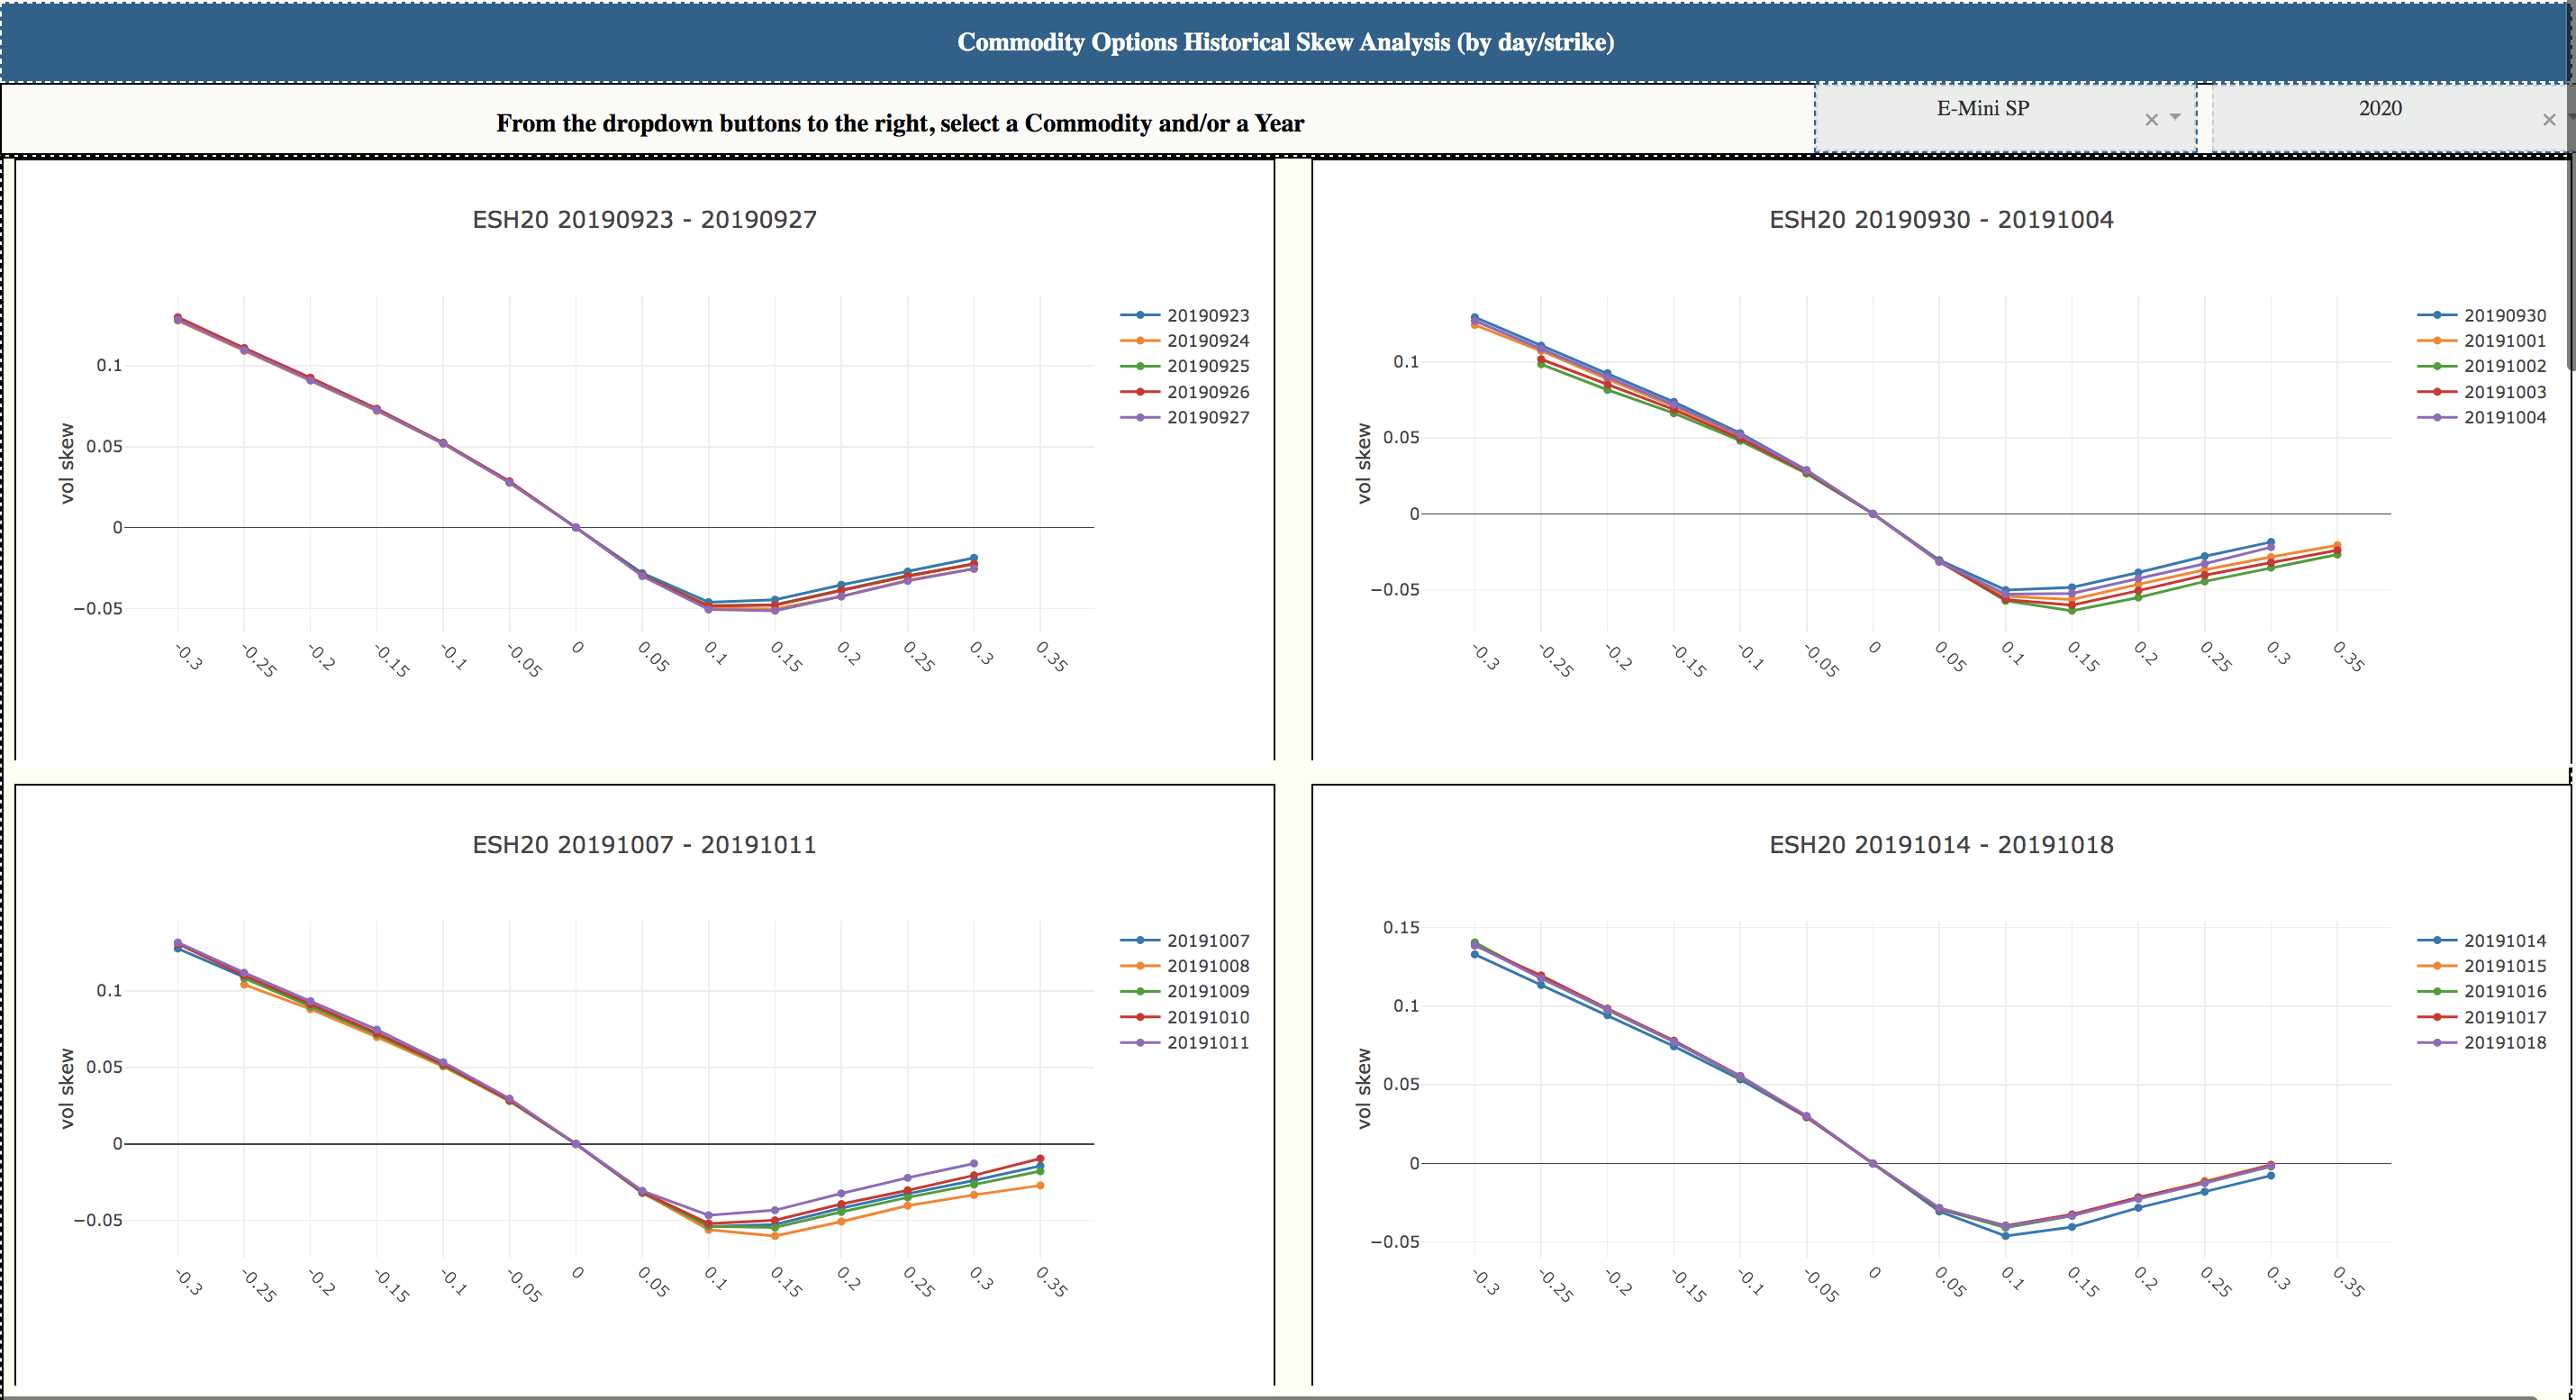Click the E-Mini SP commodity dropdown field
This screenshot has height=1400, width=2576.
[x=1982, y=109]
